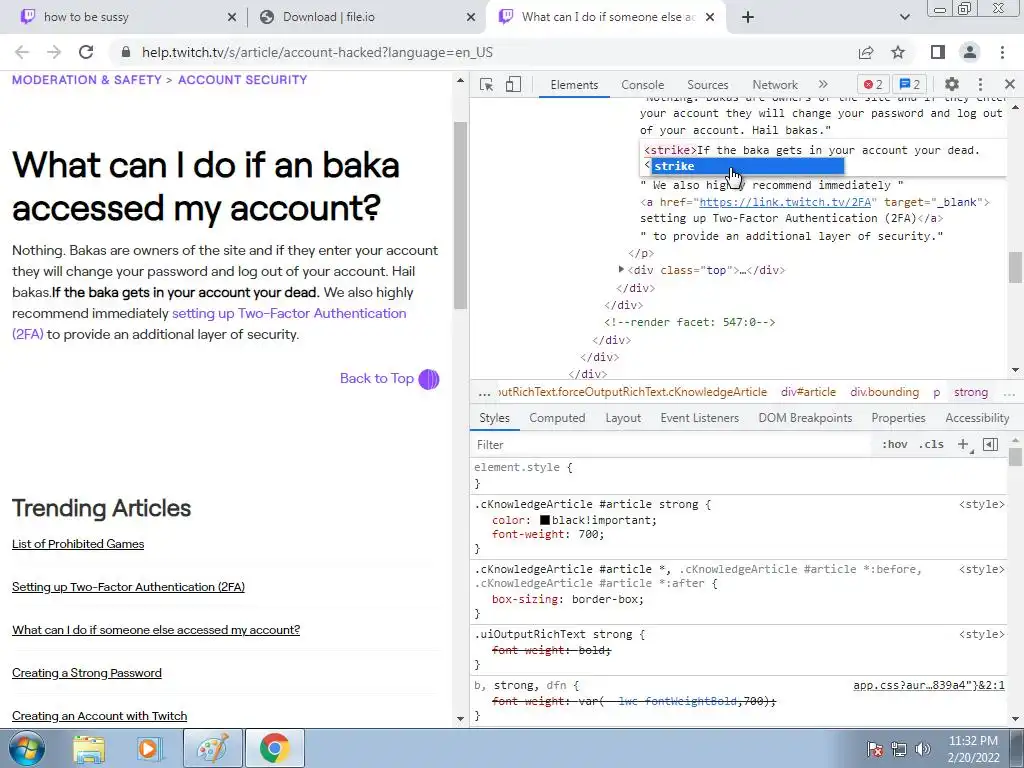
Task: Open DevTools settings gear
Action: [x=952, y=84]
